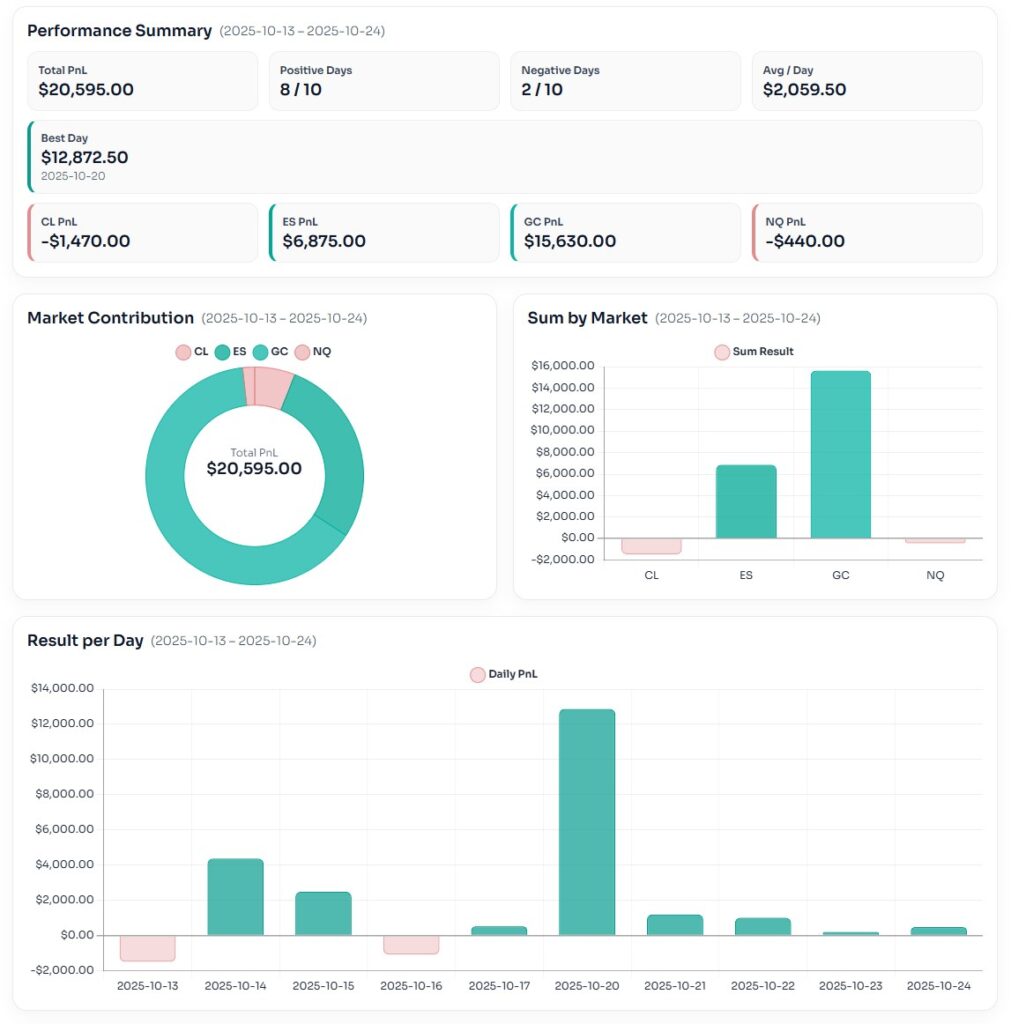Click the NQ legend color swatch

[x=302, y=352]
